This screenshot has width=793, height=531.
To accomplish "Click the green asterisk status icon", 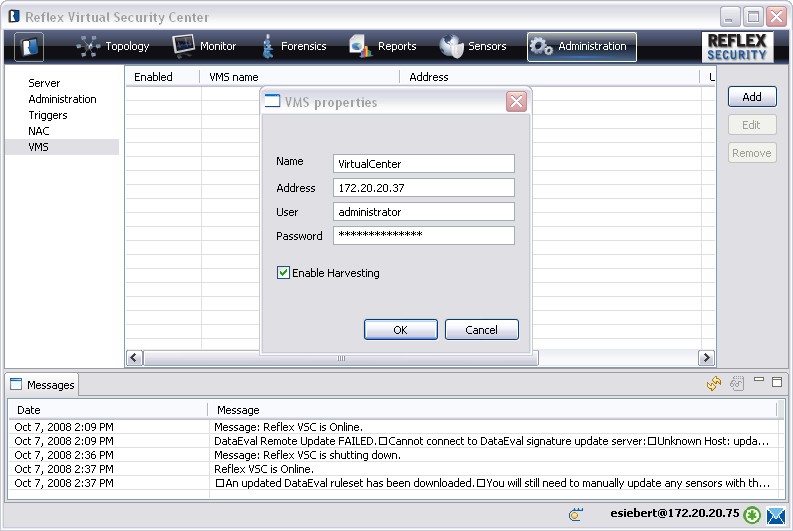I will (752, 514).
